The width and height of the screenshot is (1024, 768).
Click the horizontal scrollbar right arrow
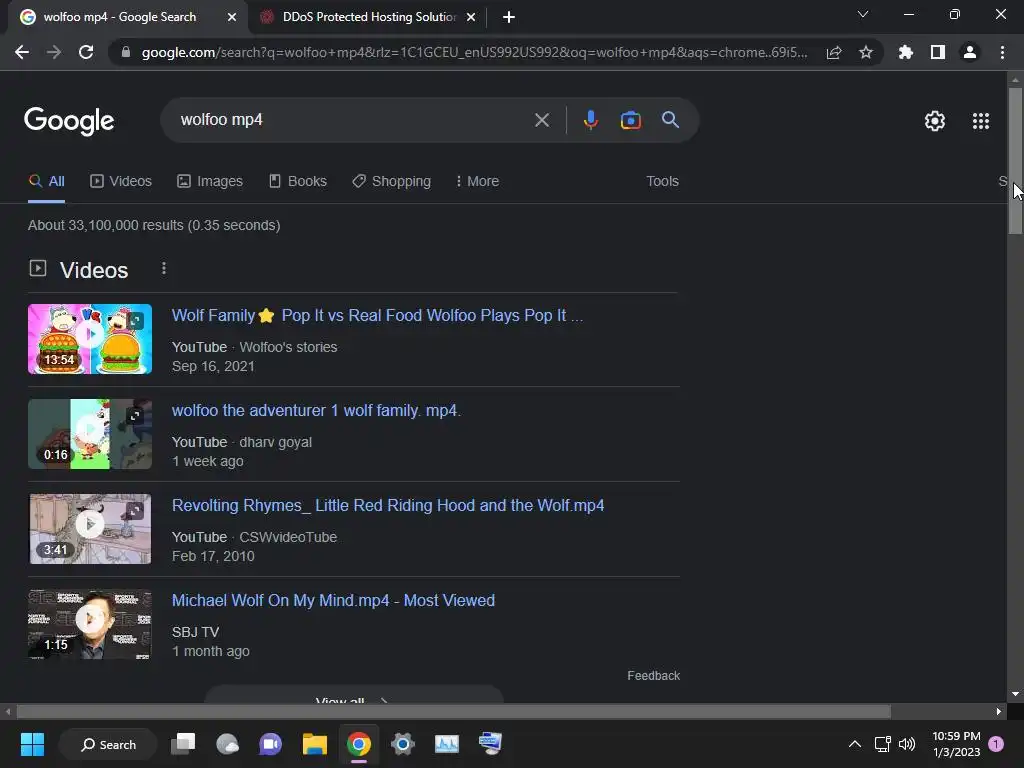[x=999, y=711]
